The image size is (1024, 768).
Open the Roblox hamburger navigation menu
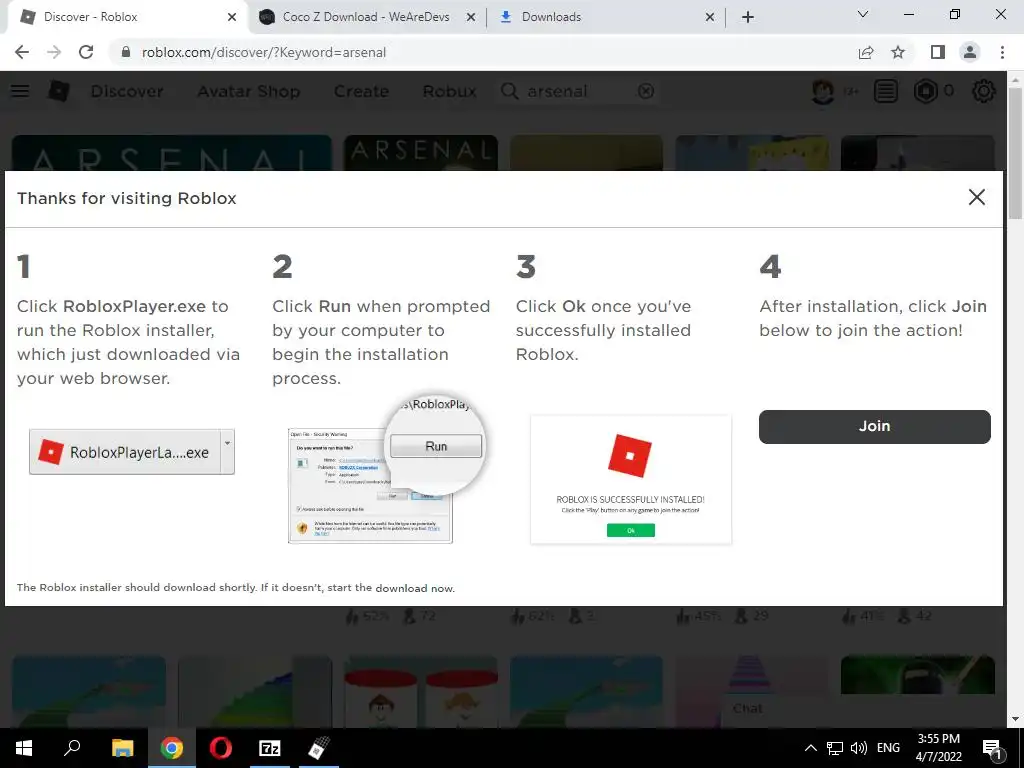(20, 91)
